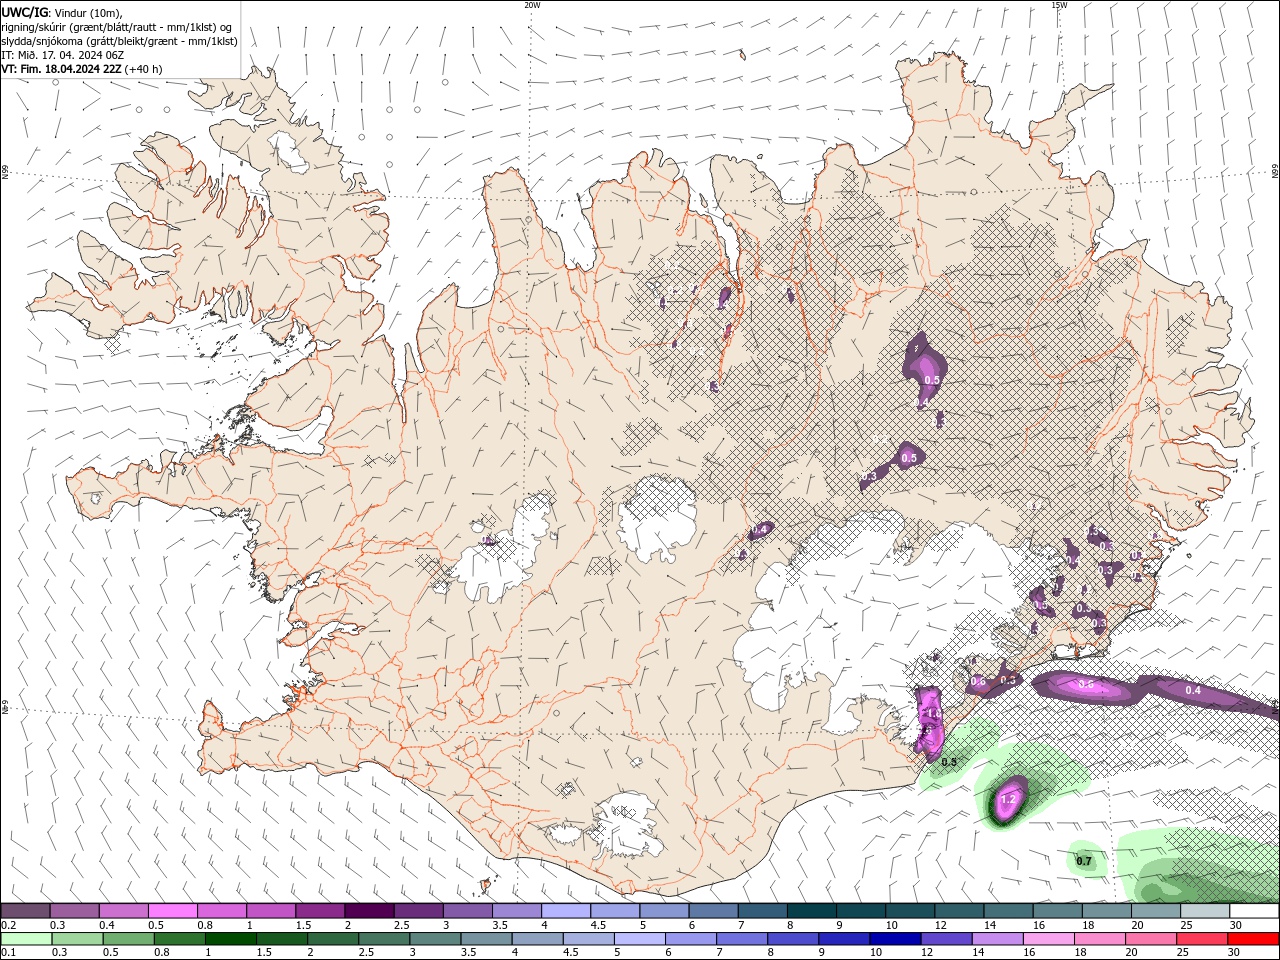Viewport: 1280px width, 960px height.
Task: Select the darkest purple 2 mm snow swatch
Action: click(368, 911)
